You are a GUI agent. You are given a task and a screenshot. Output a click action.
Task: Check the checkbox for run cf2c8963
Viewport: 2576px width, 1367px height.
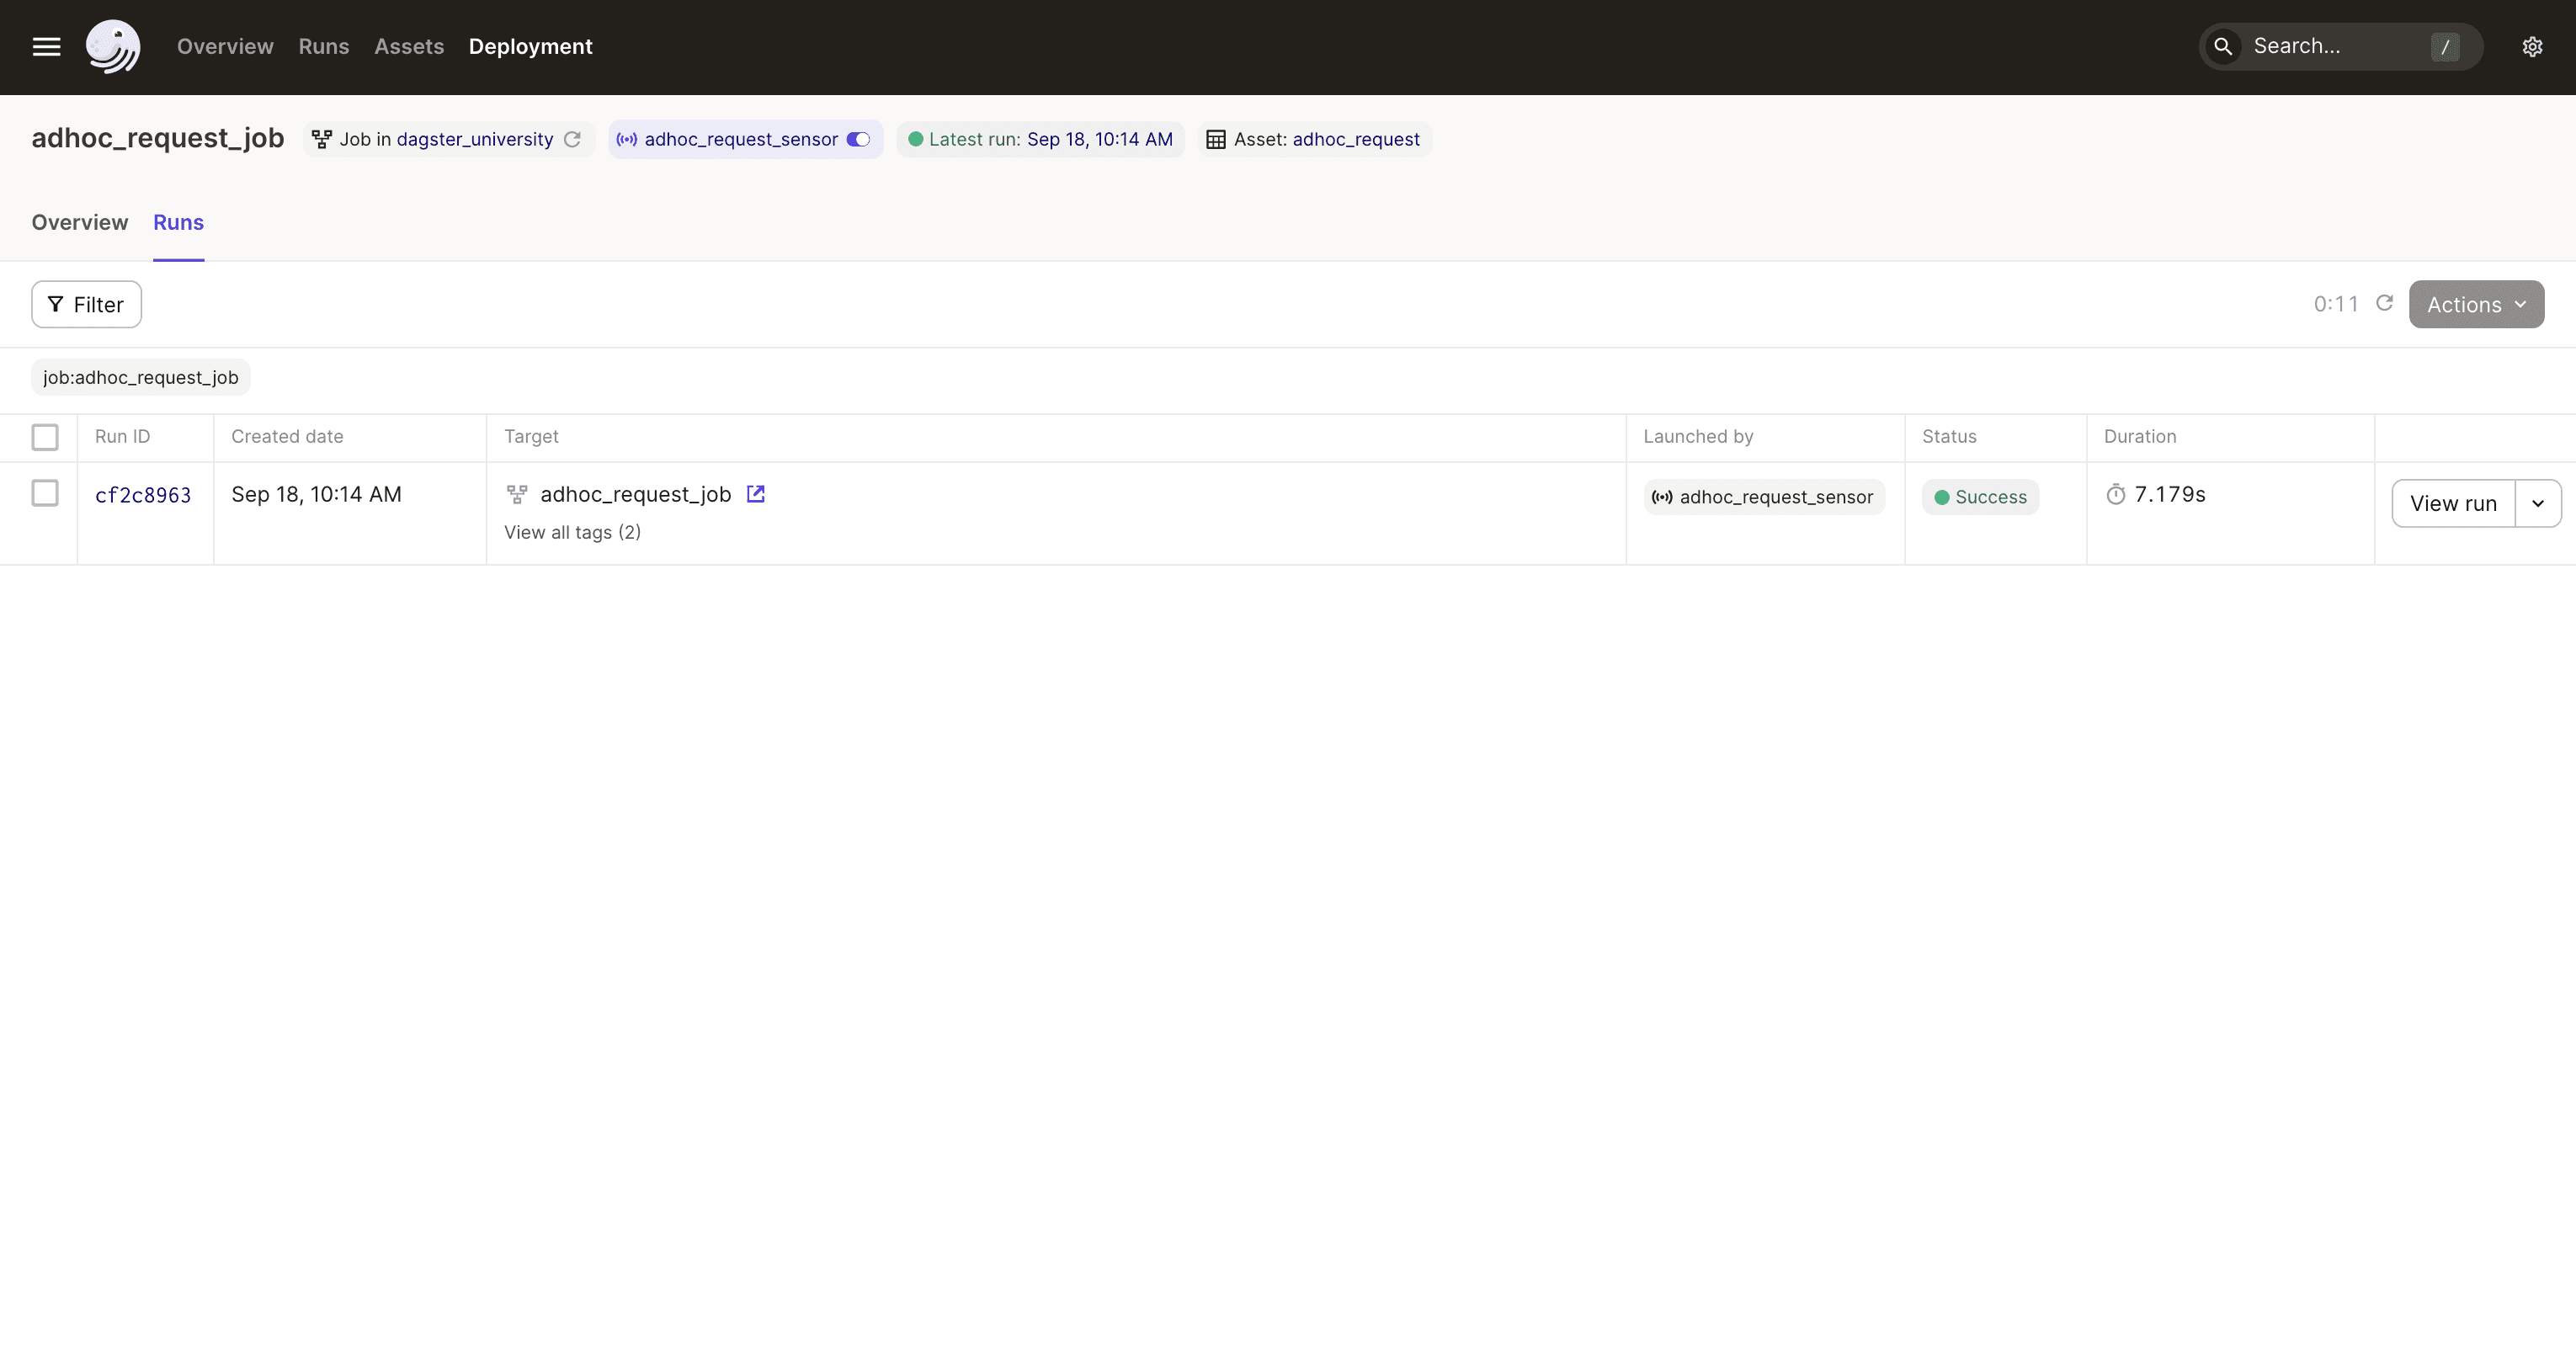click(45, 493)
